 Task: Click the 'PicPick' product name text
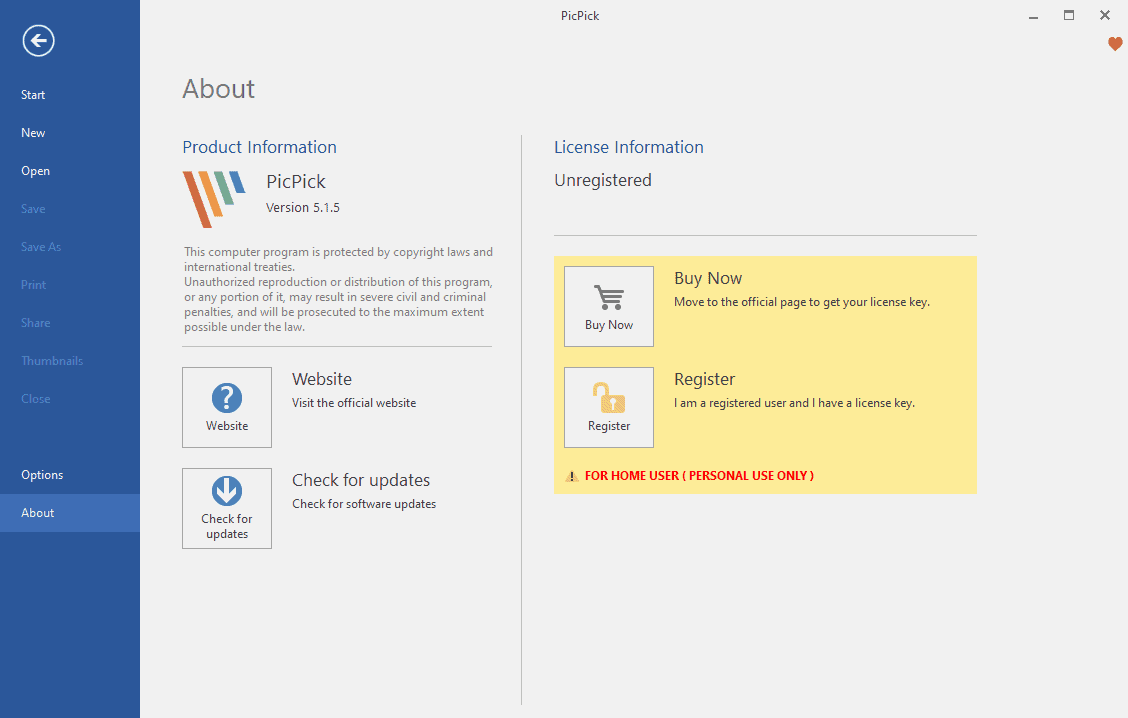(296, 181)
